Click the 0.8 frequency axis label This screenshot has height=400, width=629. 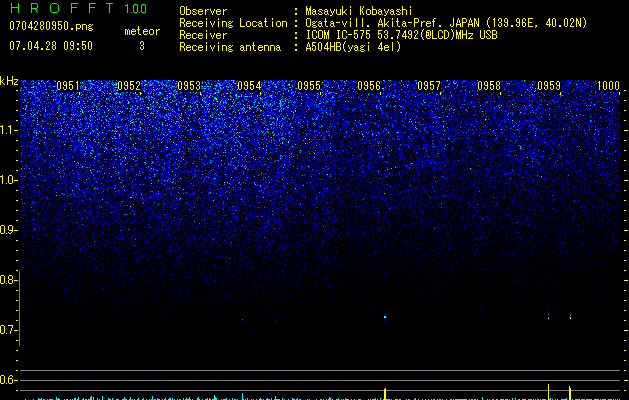click(9, 280)
